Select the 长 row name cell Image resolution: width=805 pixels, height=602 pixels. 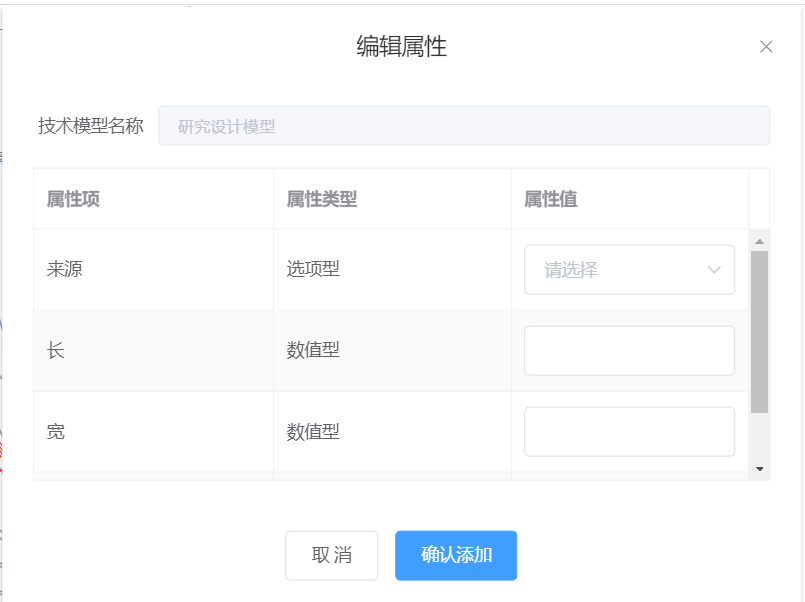(x=56, y=351)
